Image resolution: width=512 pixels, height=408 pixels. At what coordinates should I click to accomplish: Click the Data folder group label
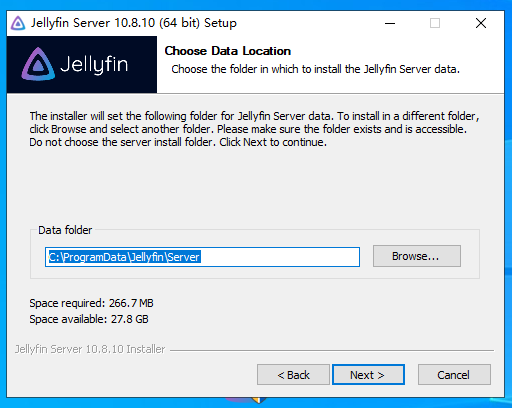click(65, 230)
